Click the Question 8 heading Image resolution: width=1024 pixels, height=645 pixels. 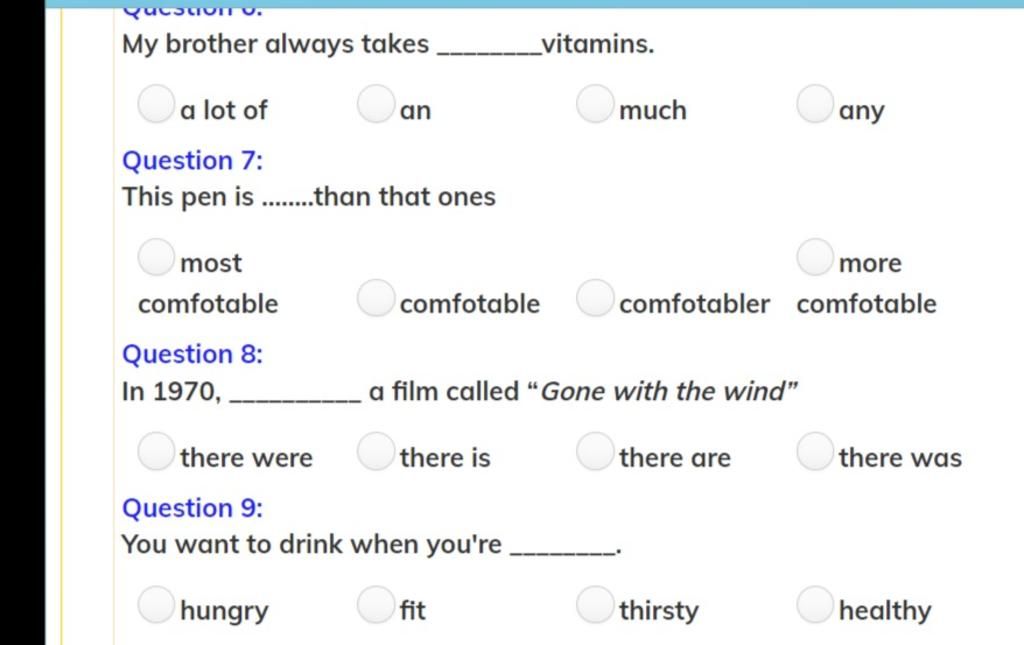coord(193,354)
